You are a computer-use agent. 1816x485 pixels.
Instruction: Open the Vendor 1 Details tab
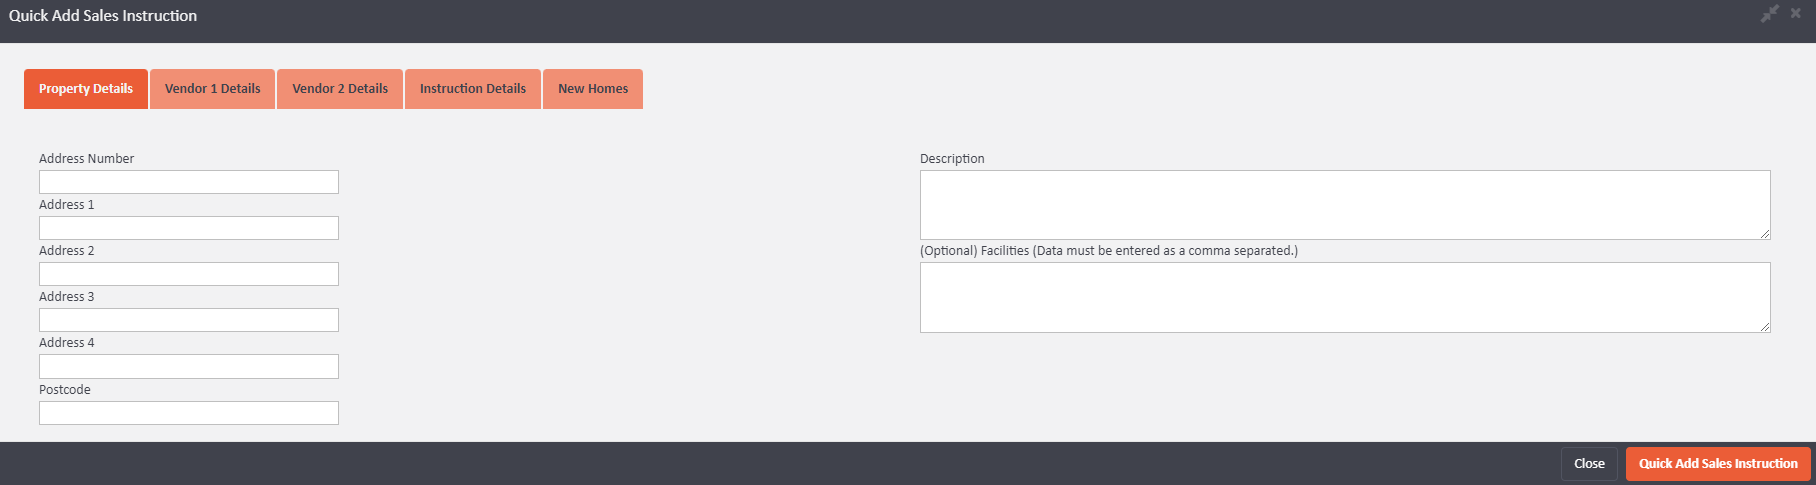(x=212, y=89)
